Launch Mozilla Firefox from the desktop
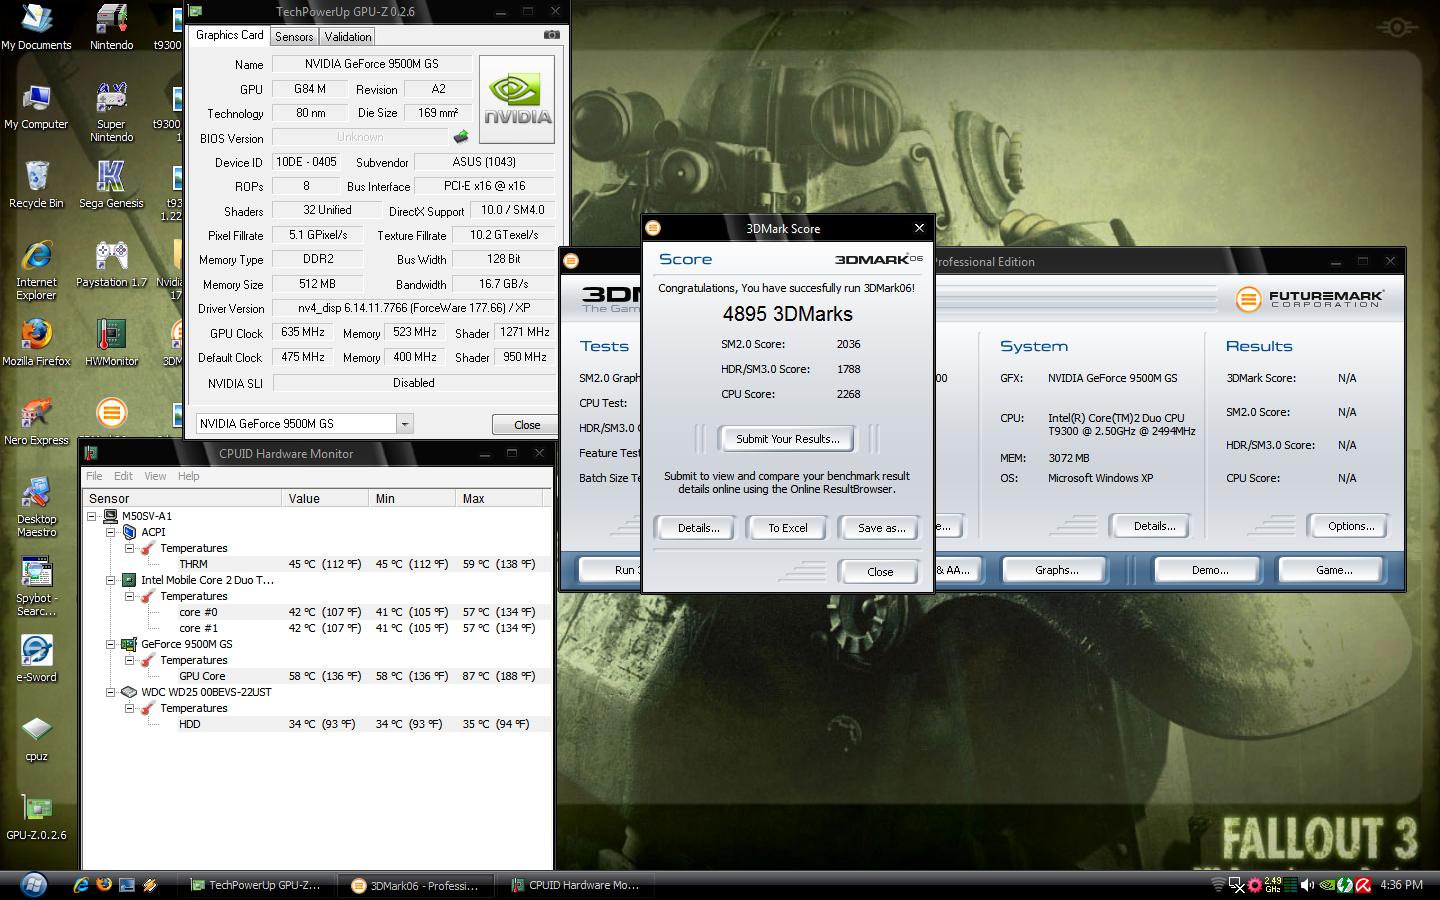The width and height of the screenshot is (1440, 900). pos(36,343)
